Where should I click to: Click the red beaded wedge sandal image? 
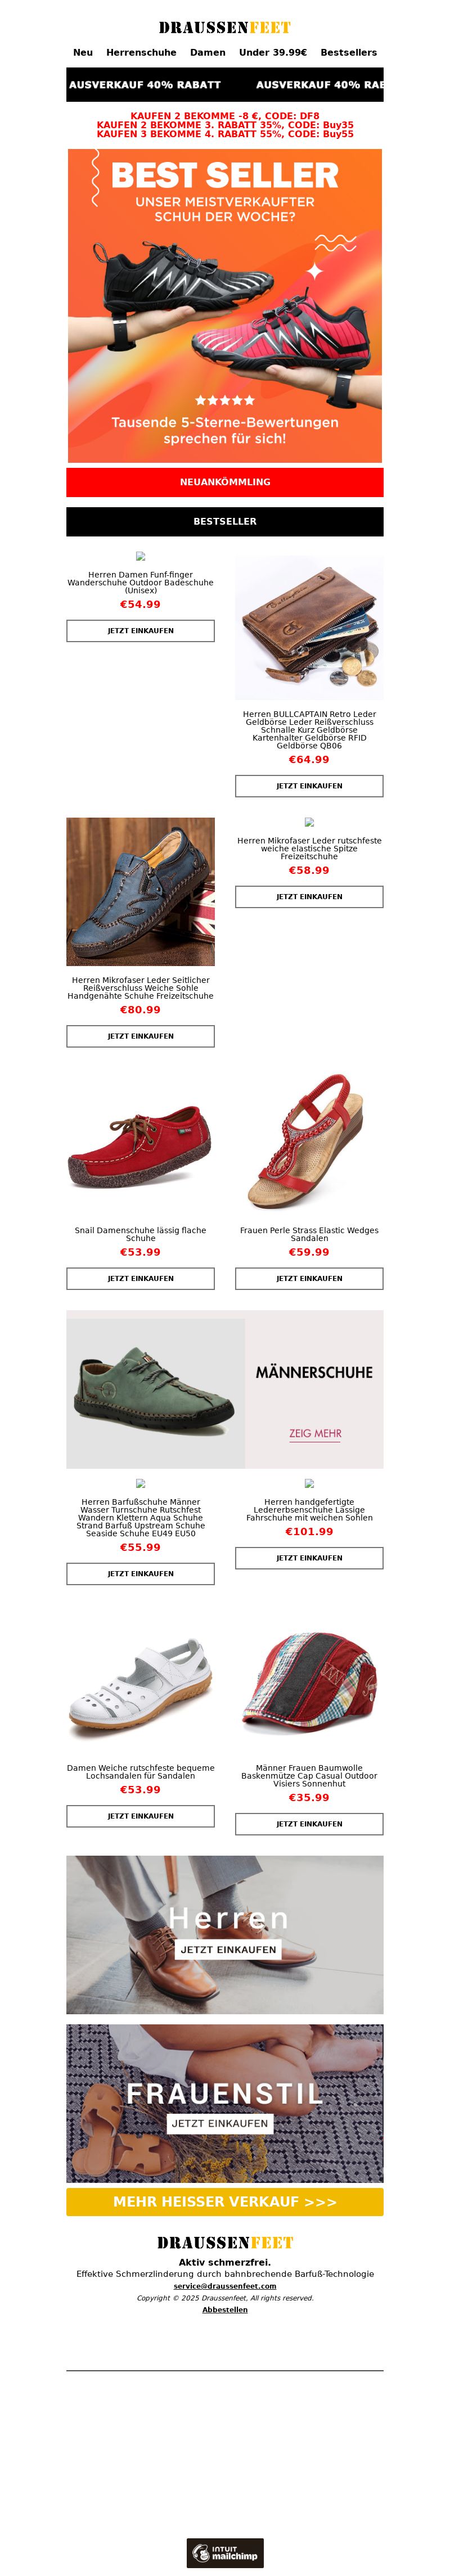point(309,1142)
